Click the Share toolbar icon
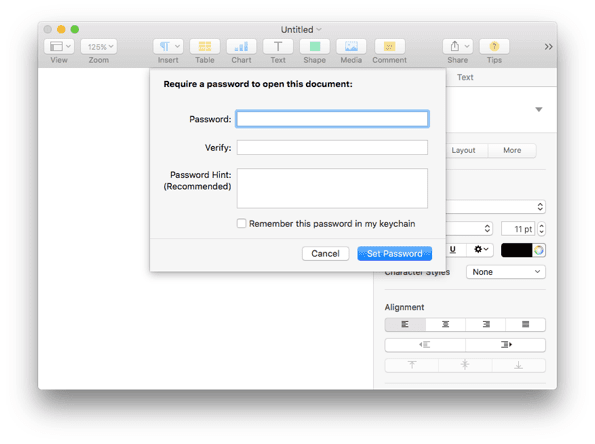The image size is (595, 444). (457, 47)
